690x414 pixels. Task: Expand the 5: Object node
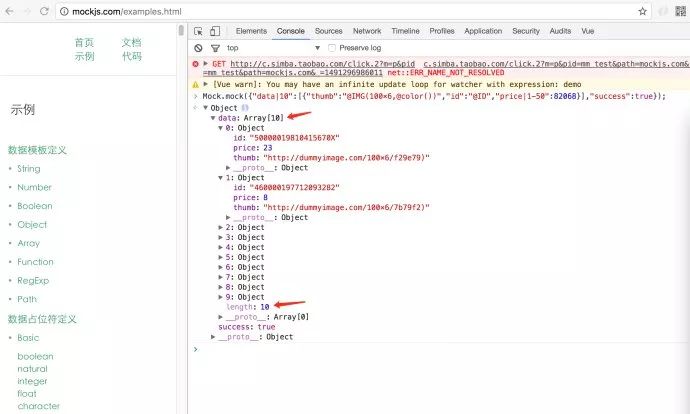(220, 257)
